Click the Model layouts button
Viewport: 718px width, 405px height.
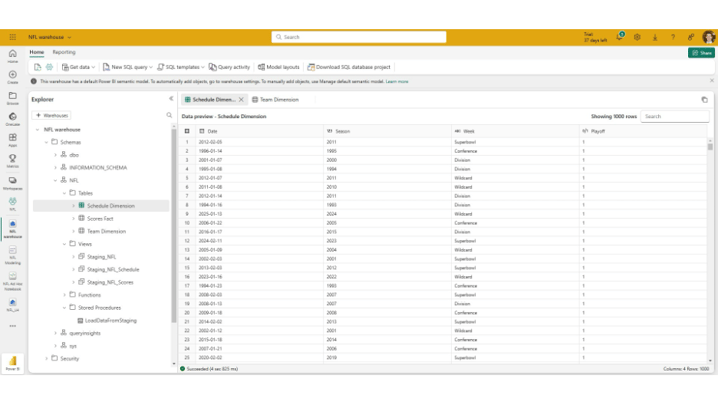coord(278,67)
